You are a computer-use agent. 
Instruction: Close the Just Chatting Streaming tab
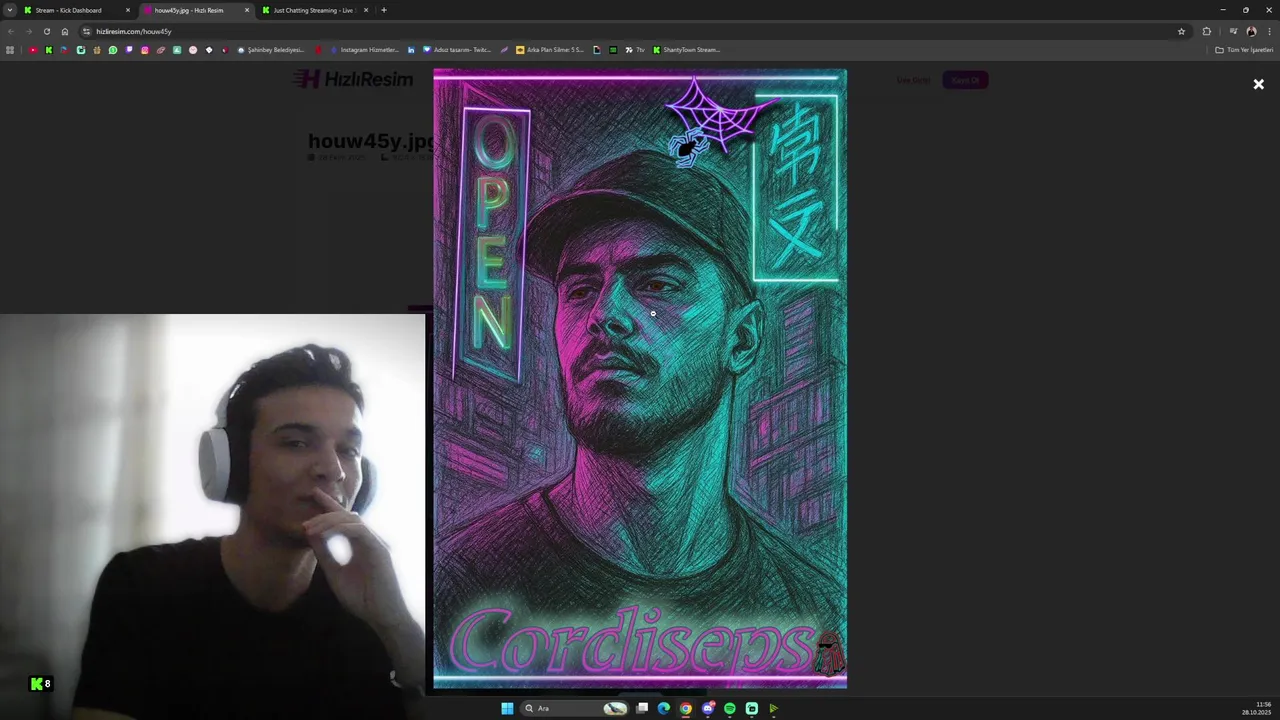[366, 10]
